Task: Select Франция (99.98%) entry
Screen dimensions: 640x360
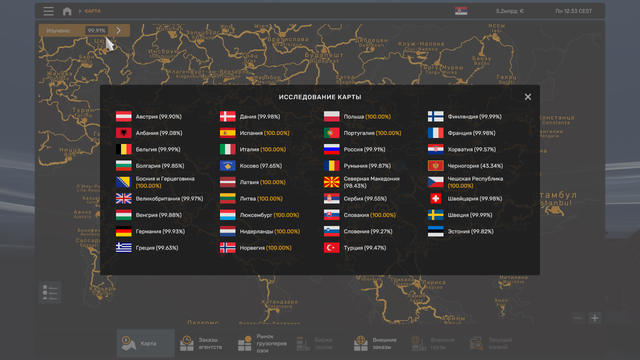Action: coord(462,133)
